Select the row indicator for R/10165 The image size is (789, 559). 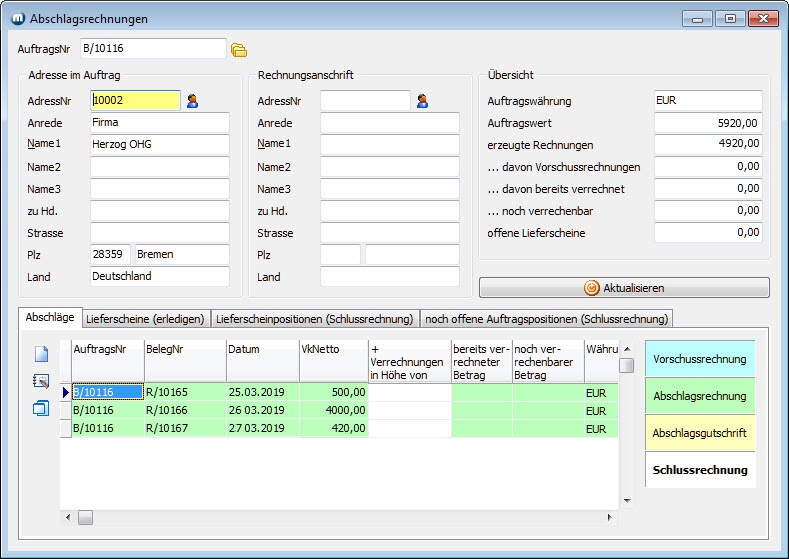[x=66, y=392]
